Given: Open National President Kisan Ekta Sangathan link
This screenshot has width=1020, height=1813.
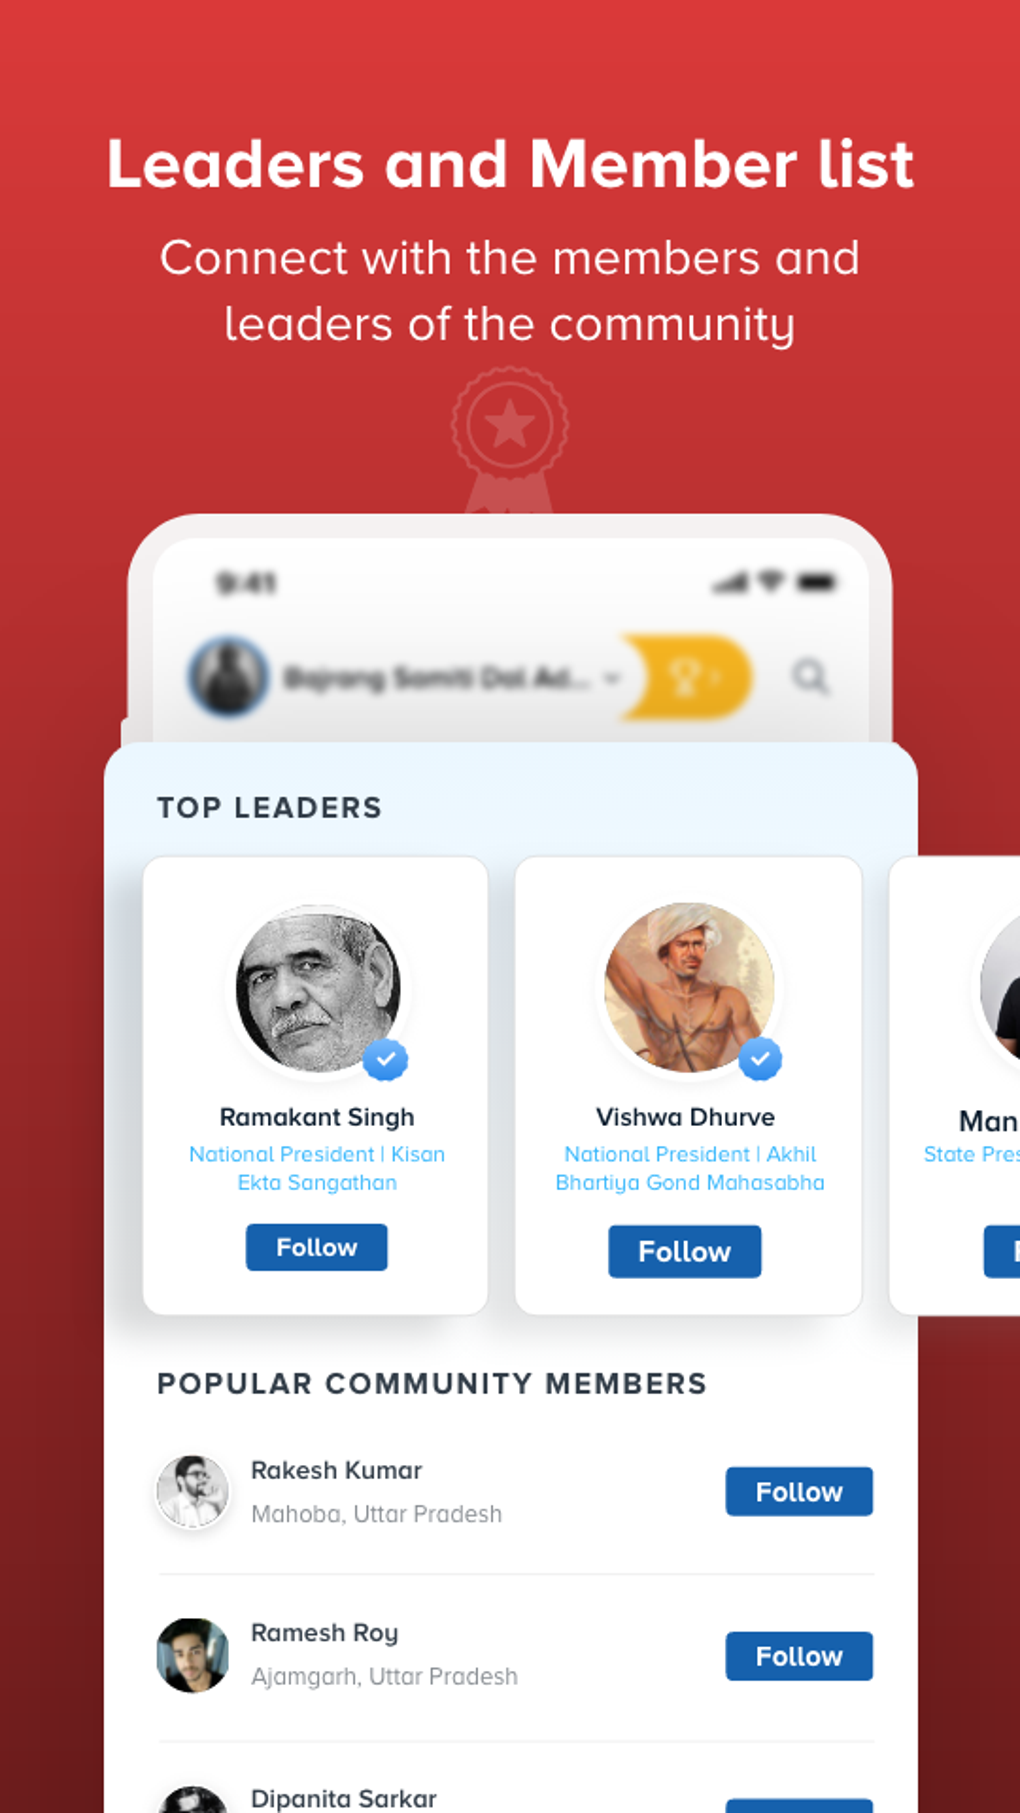Looking at the screenshot, I should click(317, 1168).
